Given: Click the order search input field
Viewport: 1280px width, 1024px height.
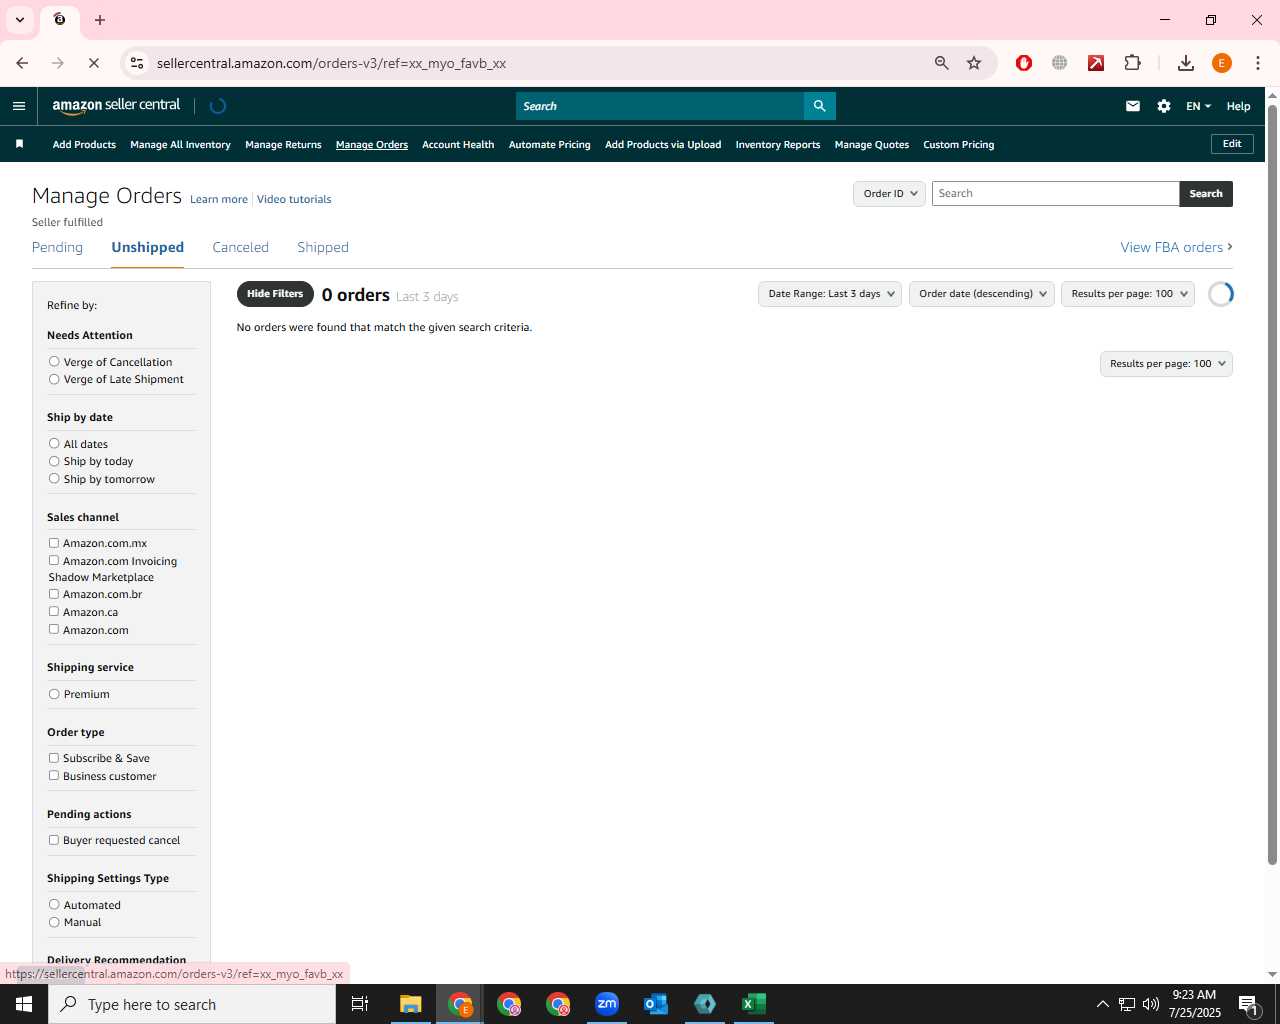Looking at the screenshot, I should (x=1055, y=194).
